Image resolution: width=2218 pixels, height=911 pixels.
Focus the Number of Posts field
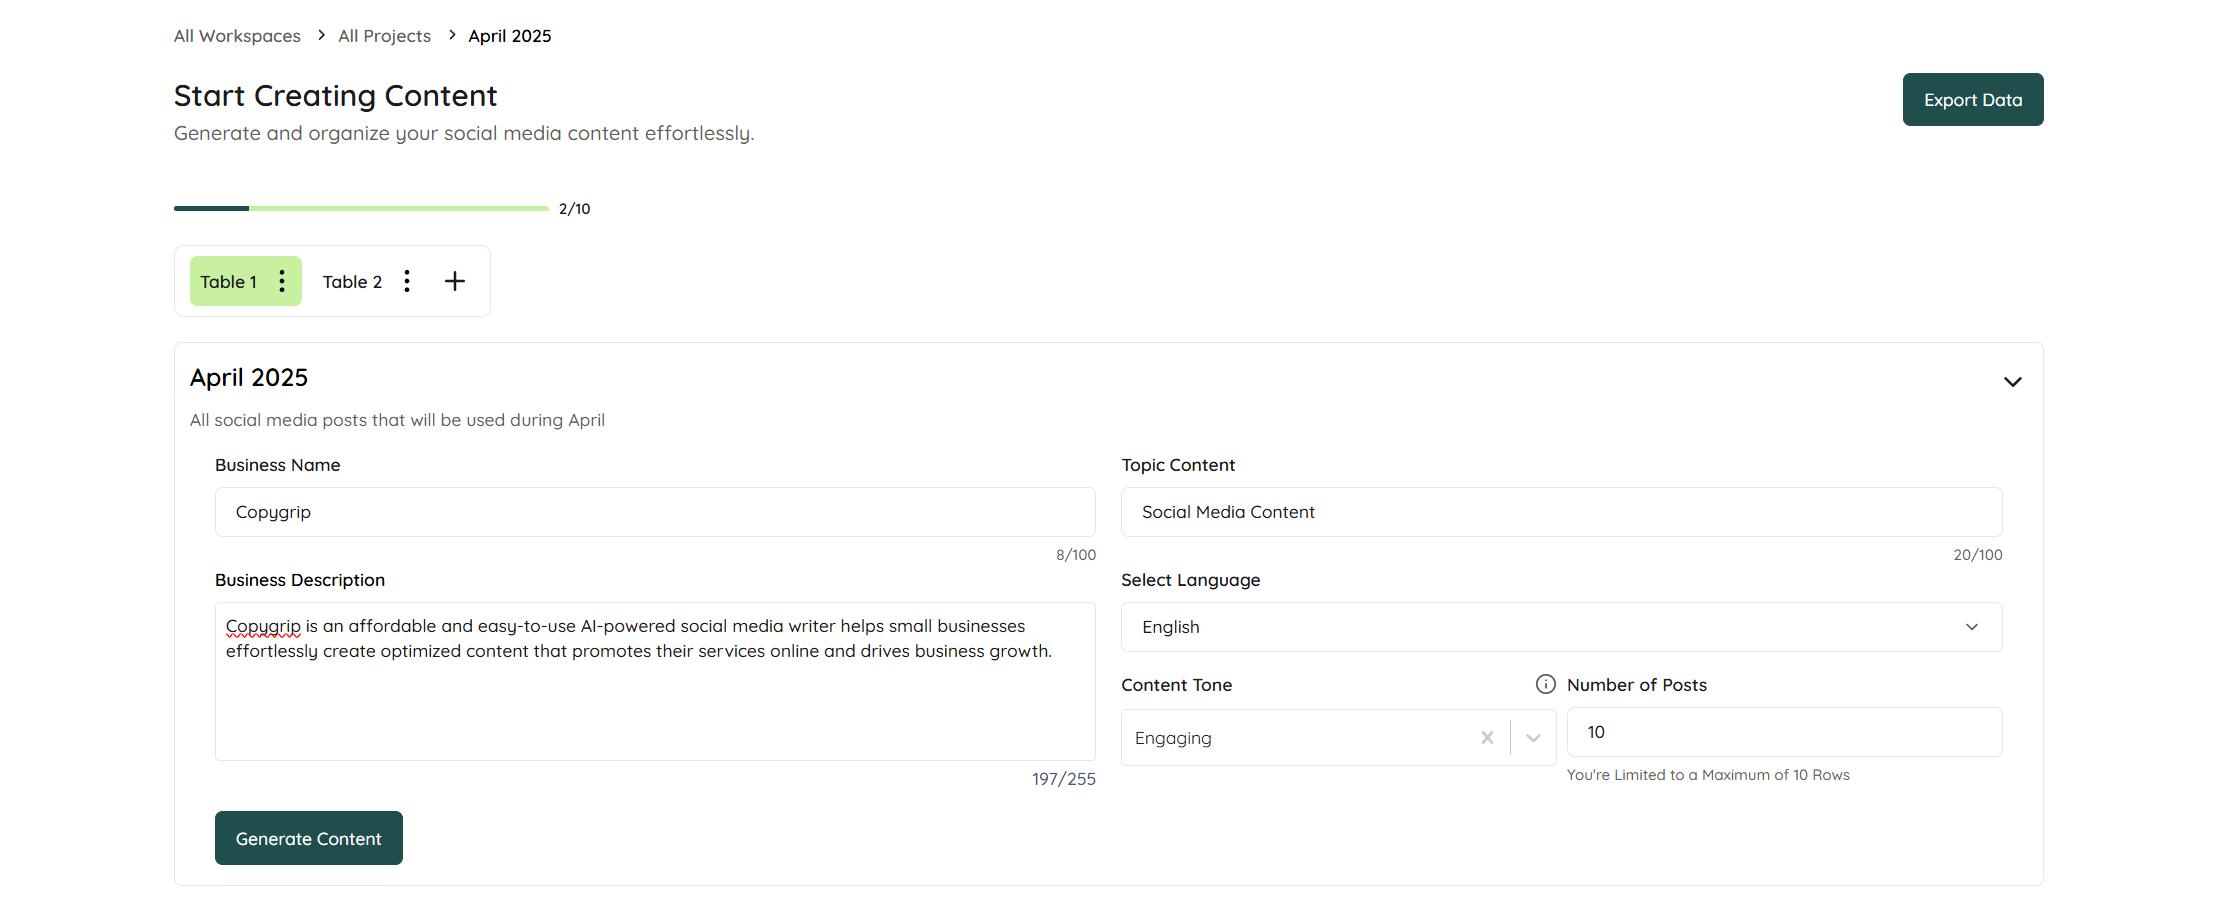[1783, 732]
